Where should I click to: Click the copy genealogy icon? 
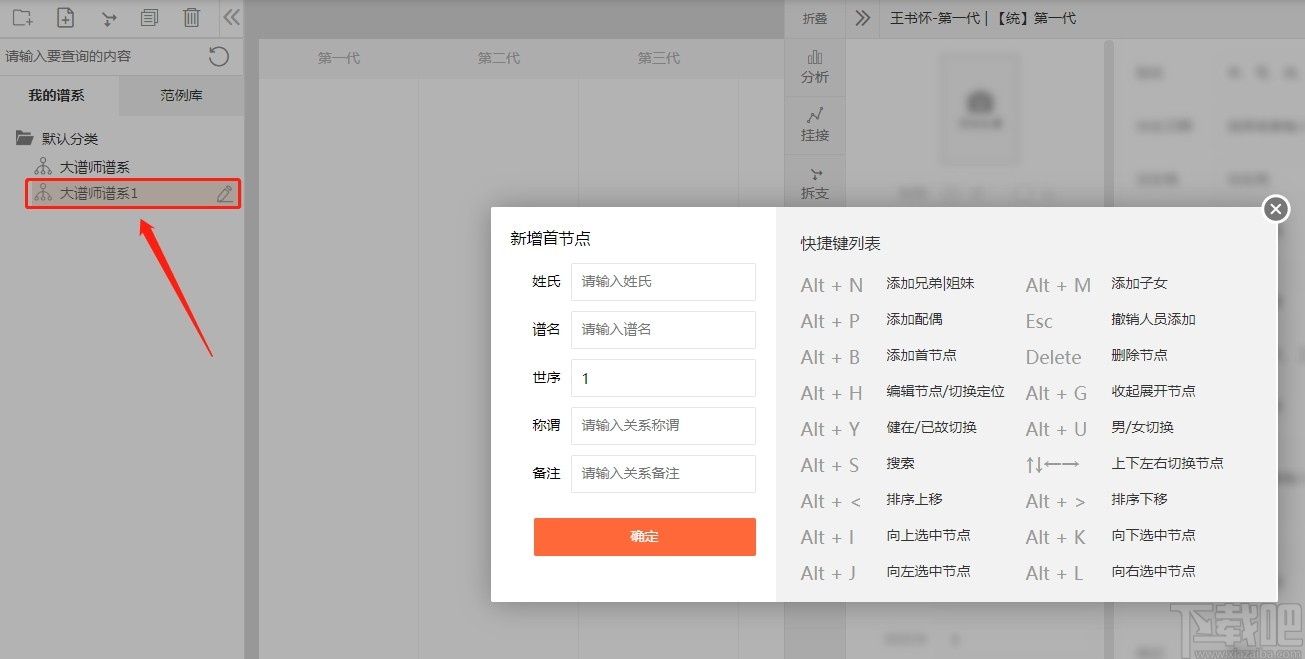[150, 17]
